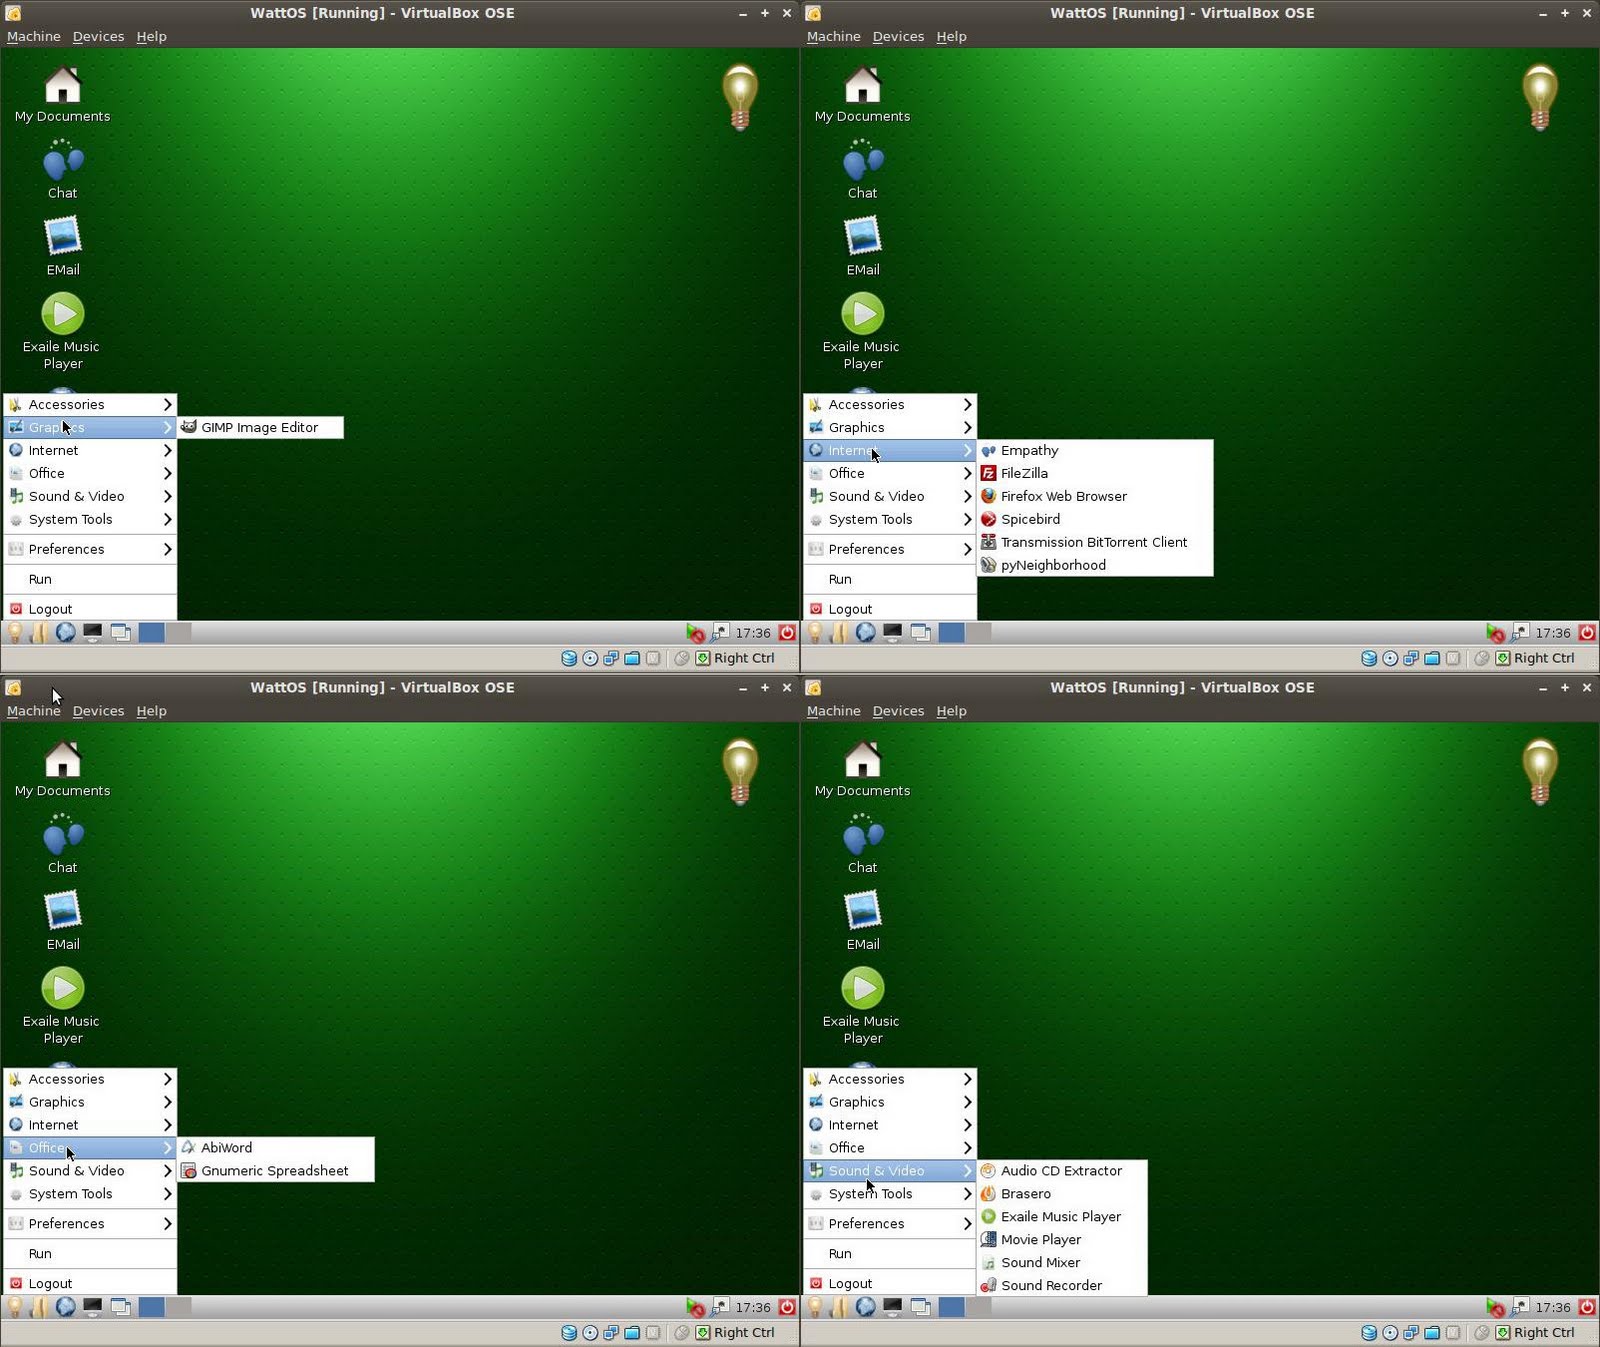Select Run in the window showing GIMP
Viewport: 1600px width, 1347px height.
pyautogui.click(x=90, y=580)
